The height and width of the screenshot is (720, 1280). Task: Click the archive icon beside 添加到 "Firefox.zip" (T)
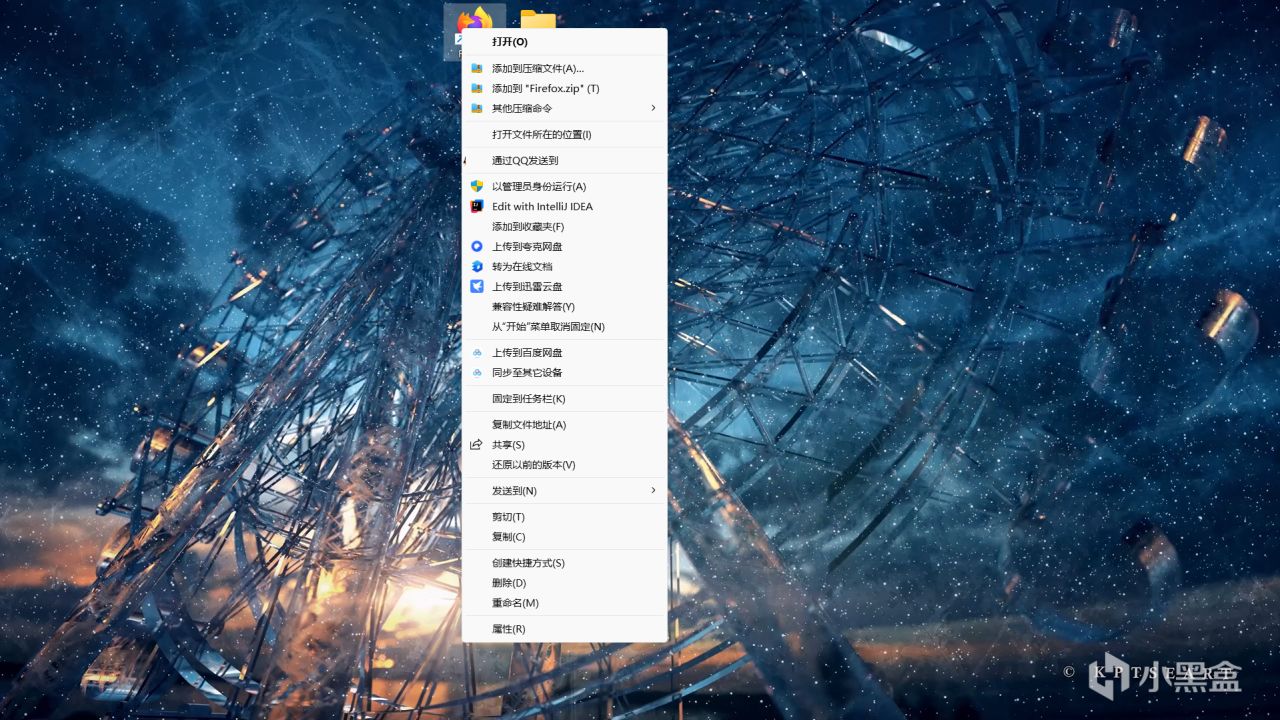pyautogui.click(x=477, y=89)
